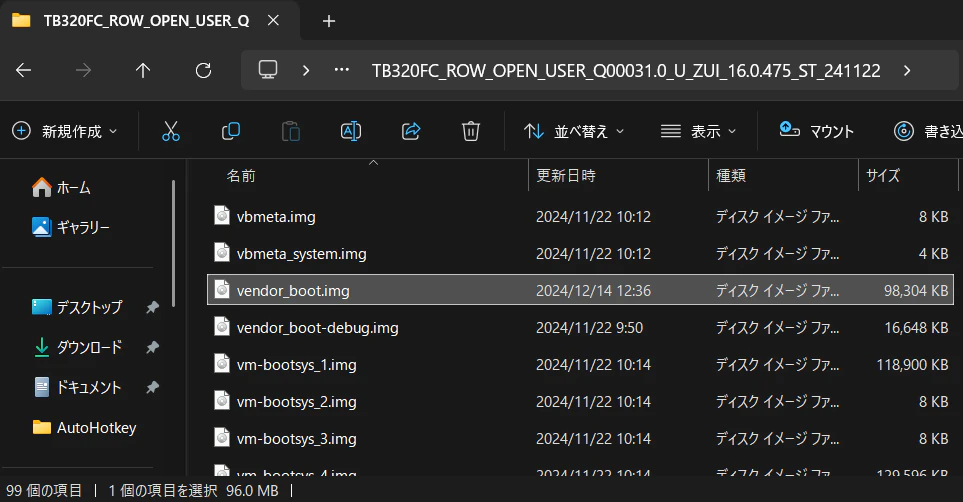The height and width of the screenshot is (502, 963).
Task: Refresh the folder view
Action: click(203, 71)
